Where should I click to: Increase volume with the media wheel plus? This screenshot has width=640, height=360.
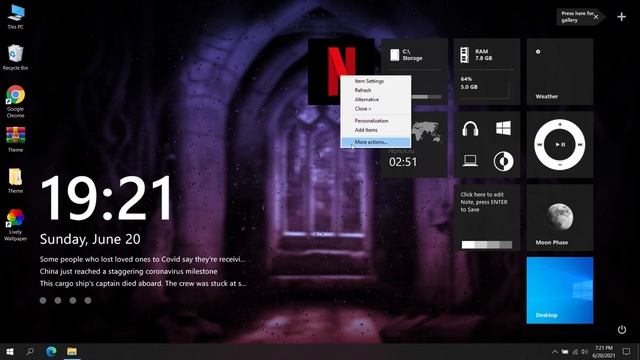coord(560,124)
